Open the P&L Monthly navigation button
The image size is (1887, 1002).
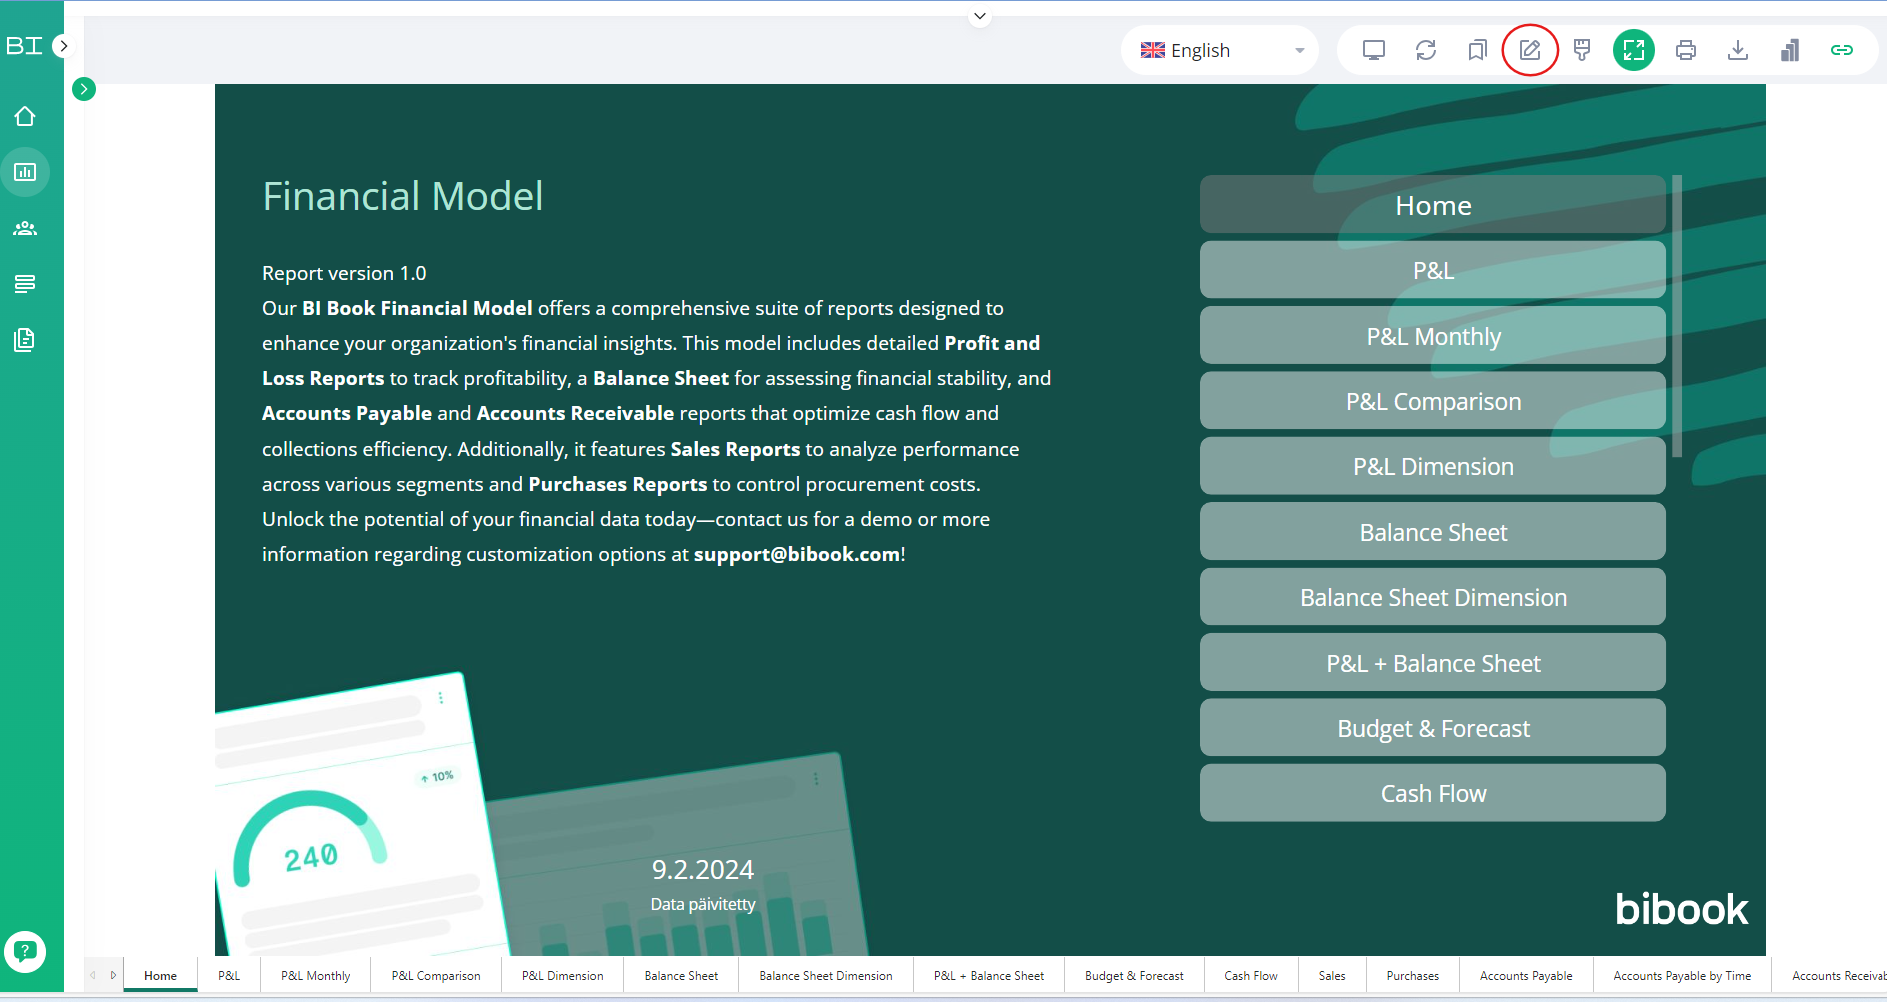pyautogui.click(x=1433, y=336)
